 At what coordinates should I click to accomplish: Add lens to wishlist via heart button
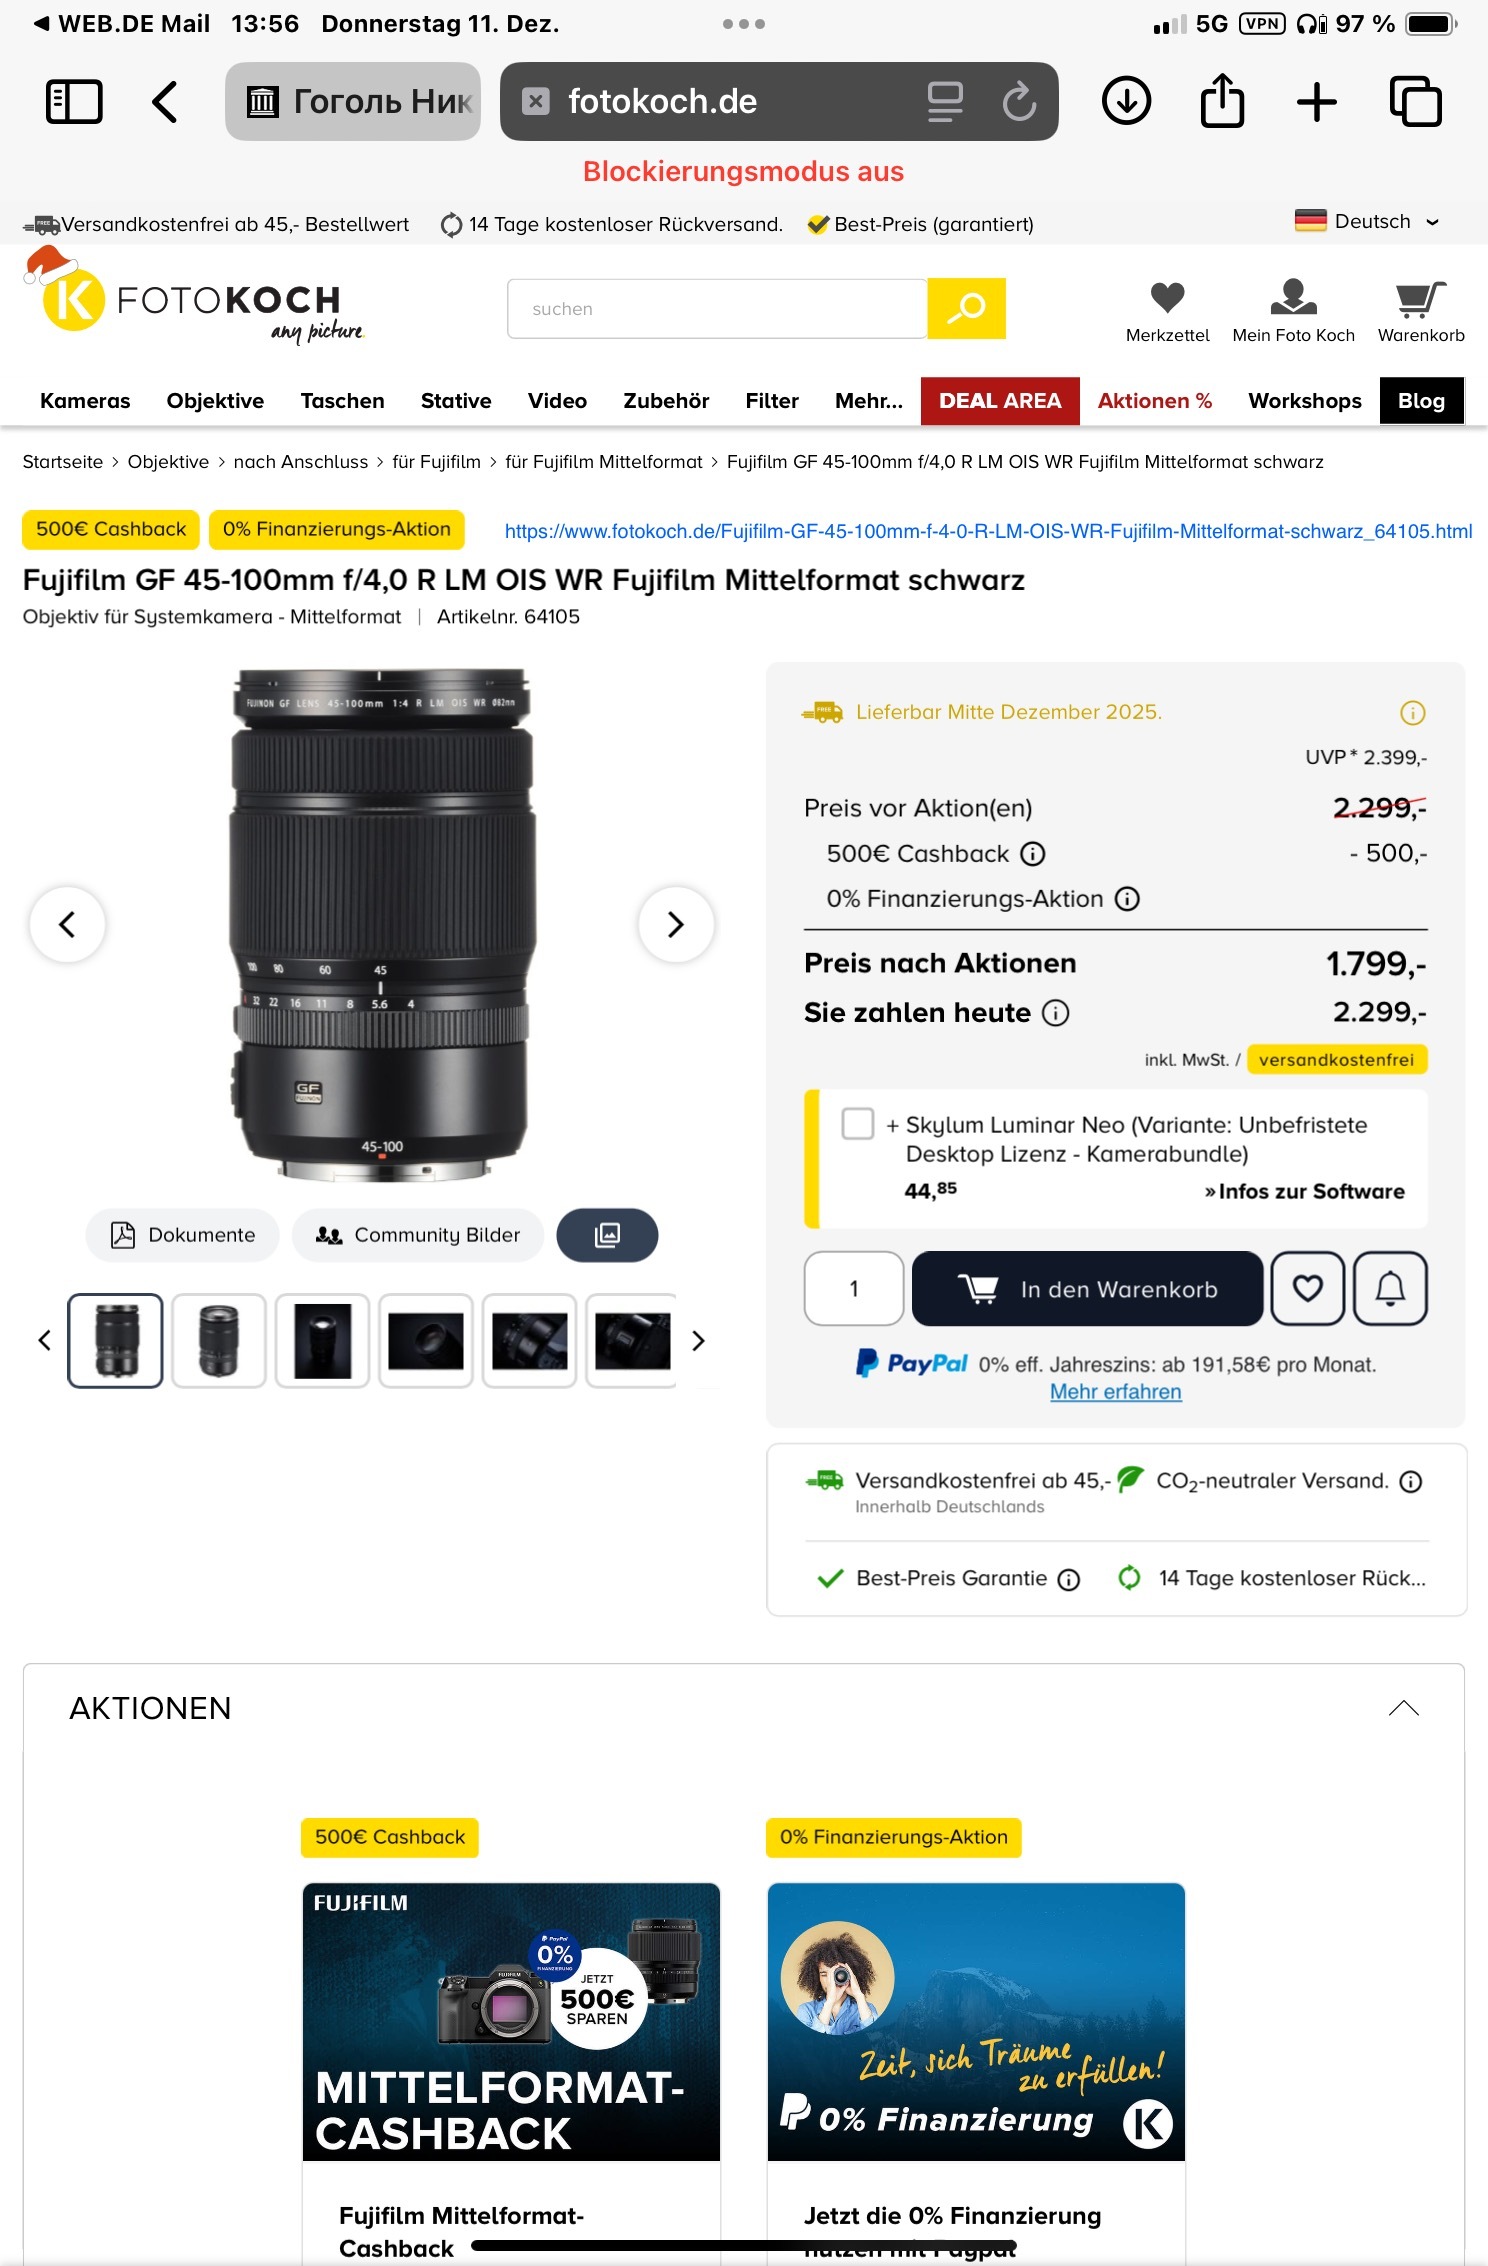(x=1308, y=1289)
